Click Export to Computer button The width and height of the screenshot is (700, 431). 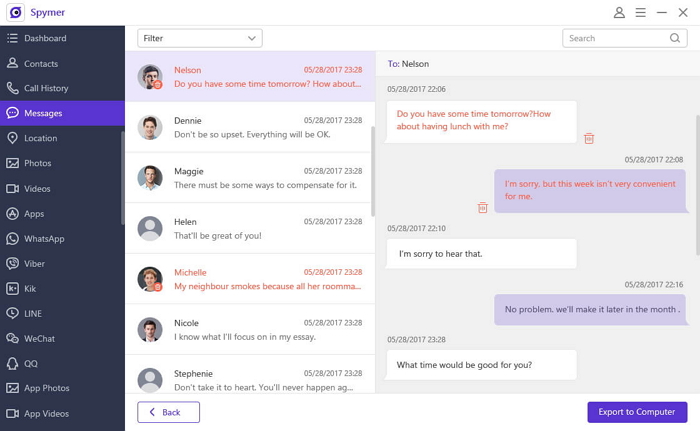coord(637,412)
